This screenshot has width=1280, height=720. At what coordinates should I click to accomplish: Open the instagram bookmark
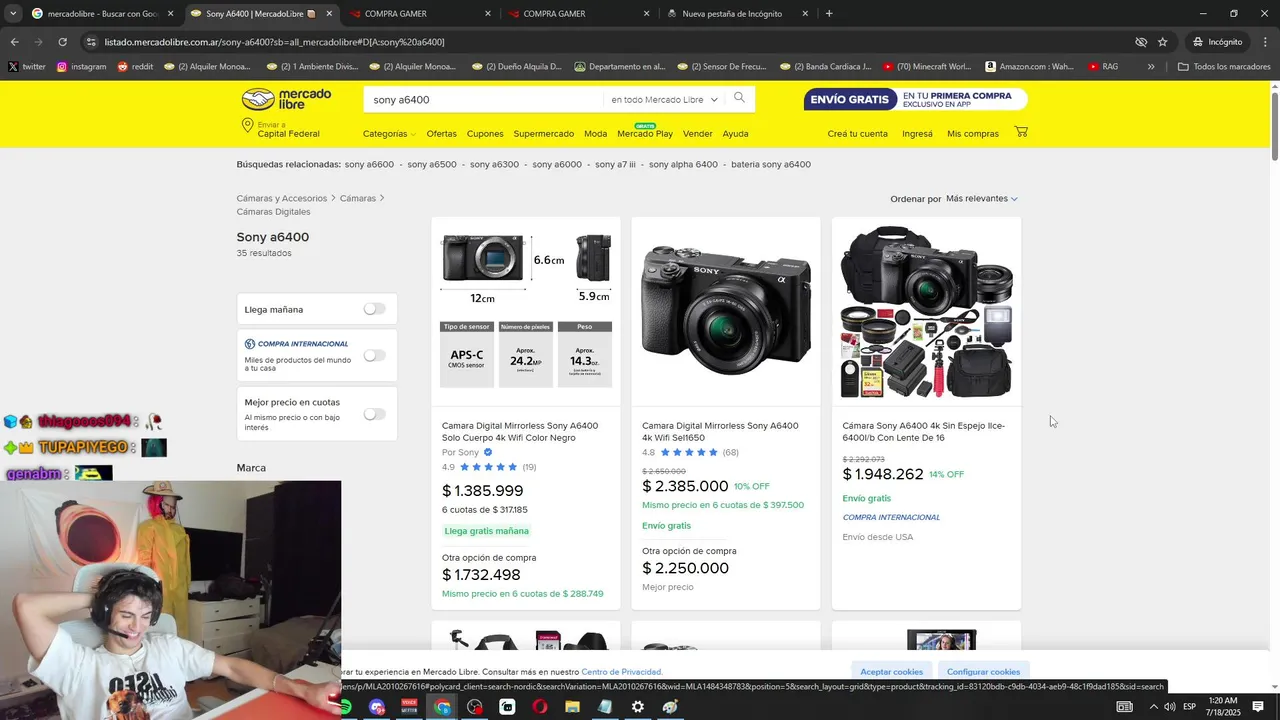pyautogui.click(x=82, y=67)
